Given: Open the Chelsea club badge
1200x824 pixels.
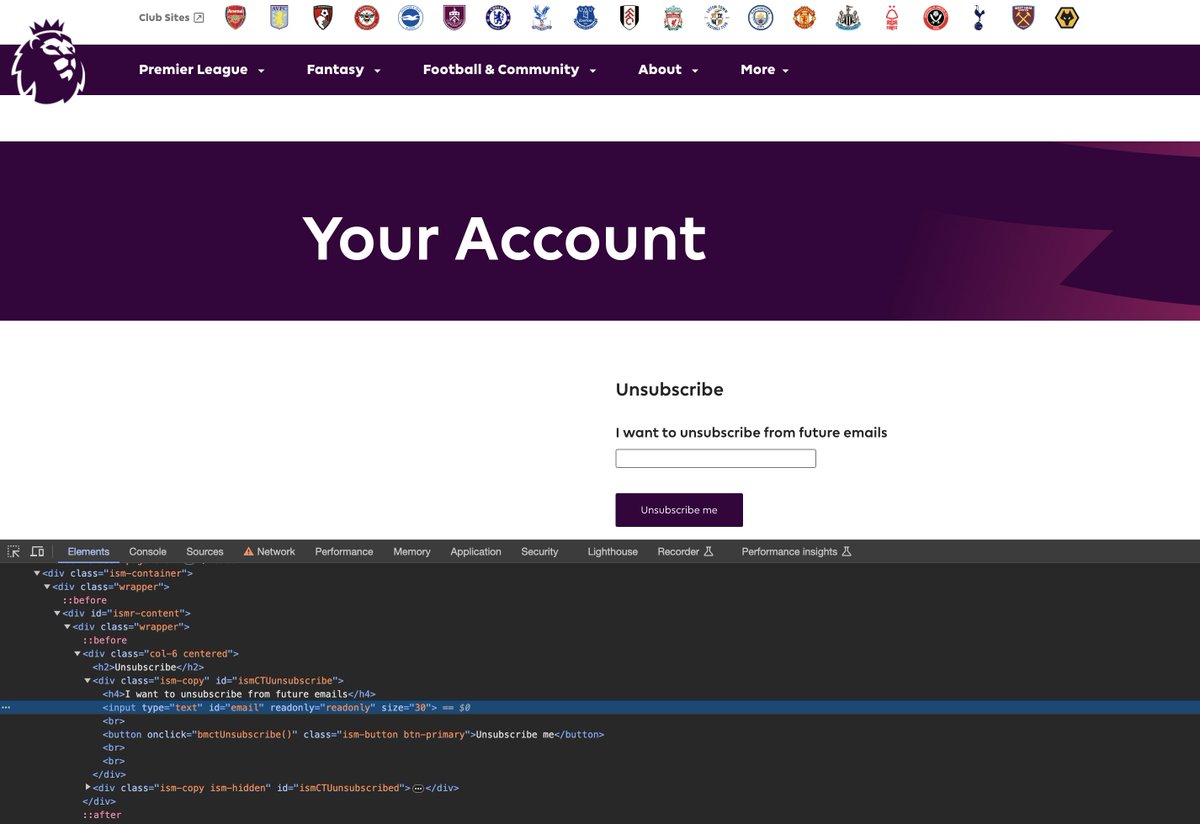Looking at the screenshot, I should click(498, 17).
